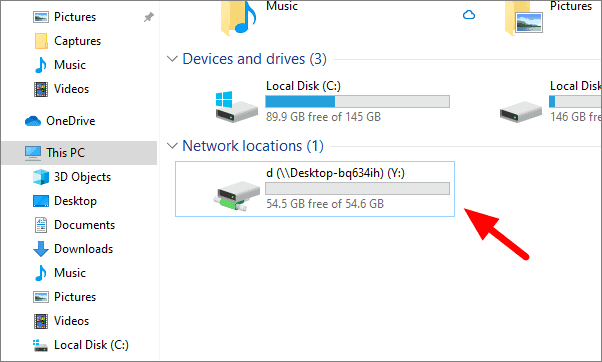Select the Music folder icon at top
Image resolution: width=602 pixels, height=362 pixels.
click(238, 17)
